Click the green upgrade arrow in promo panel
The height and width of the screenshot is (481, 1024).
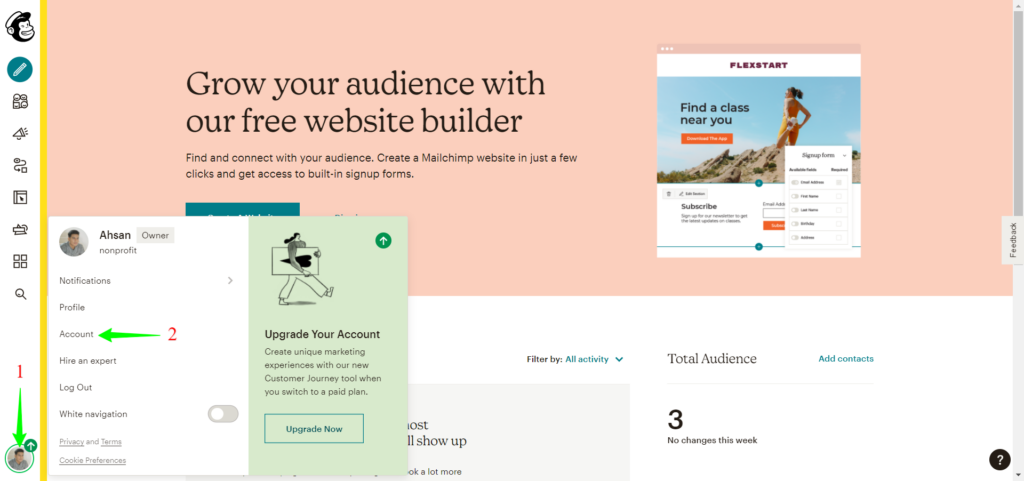coord(383,240)
